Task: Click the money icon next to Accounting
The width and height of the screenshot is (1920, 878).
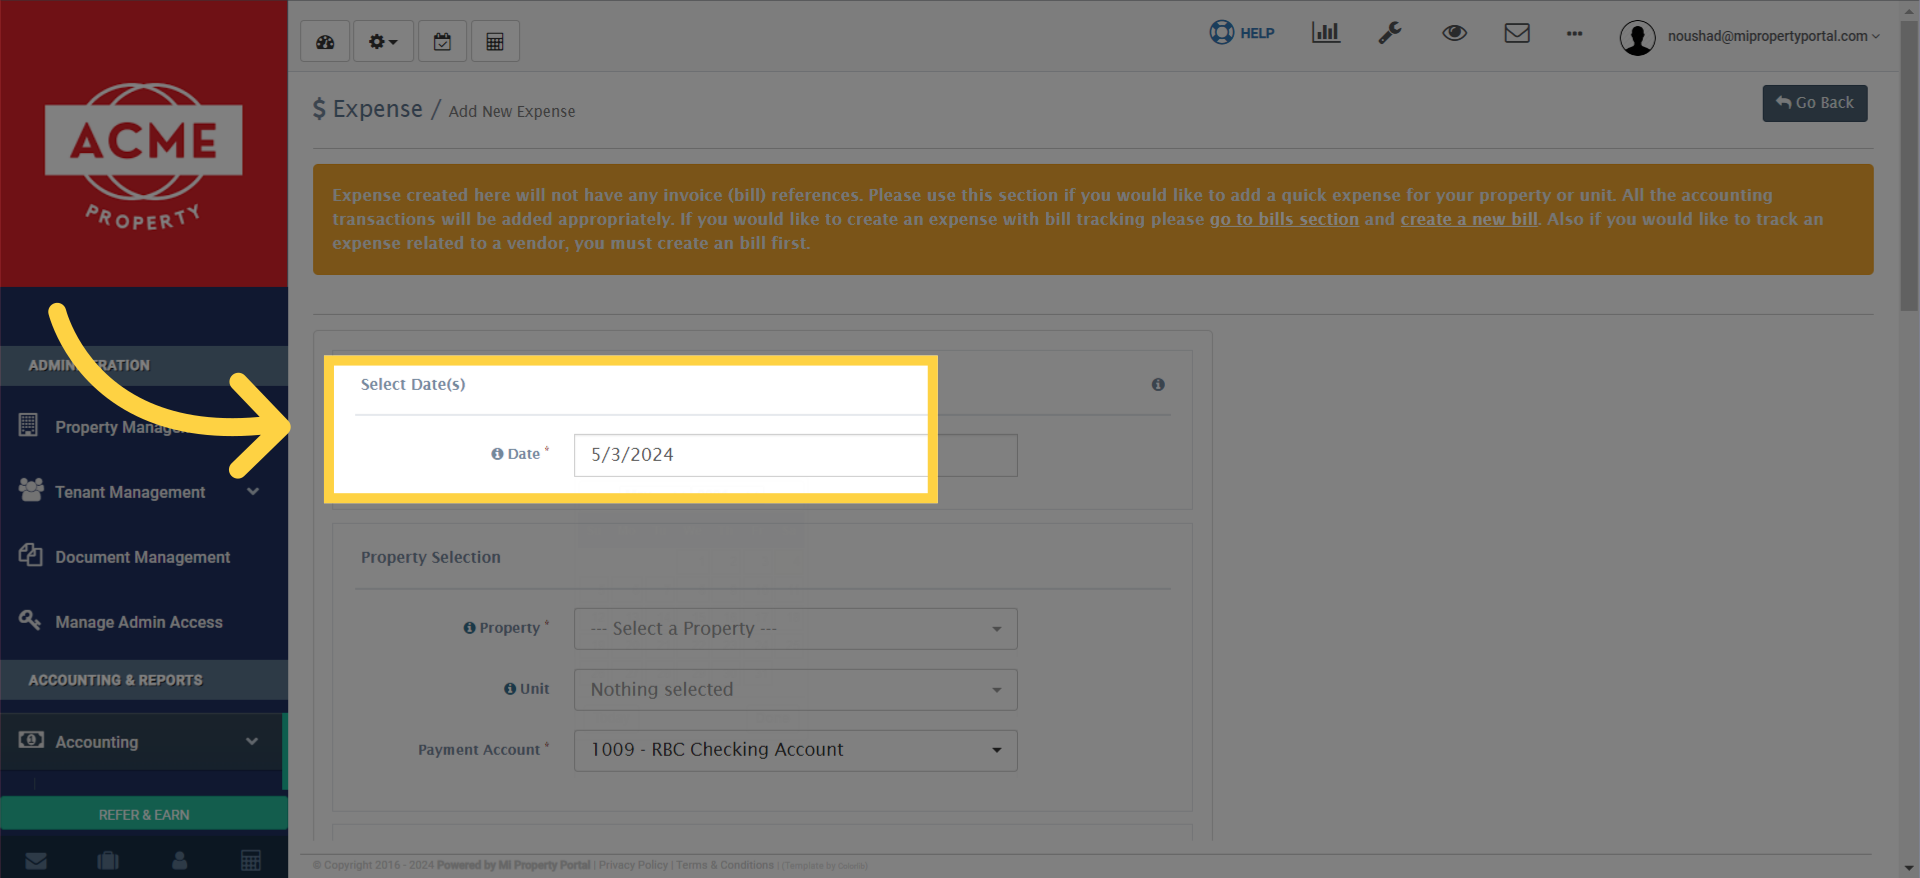Action: coord(31,740)
